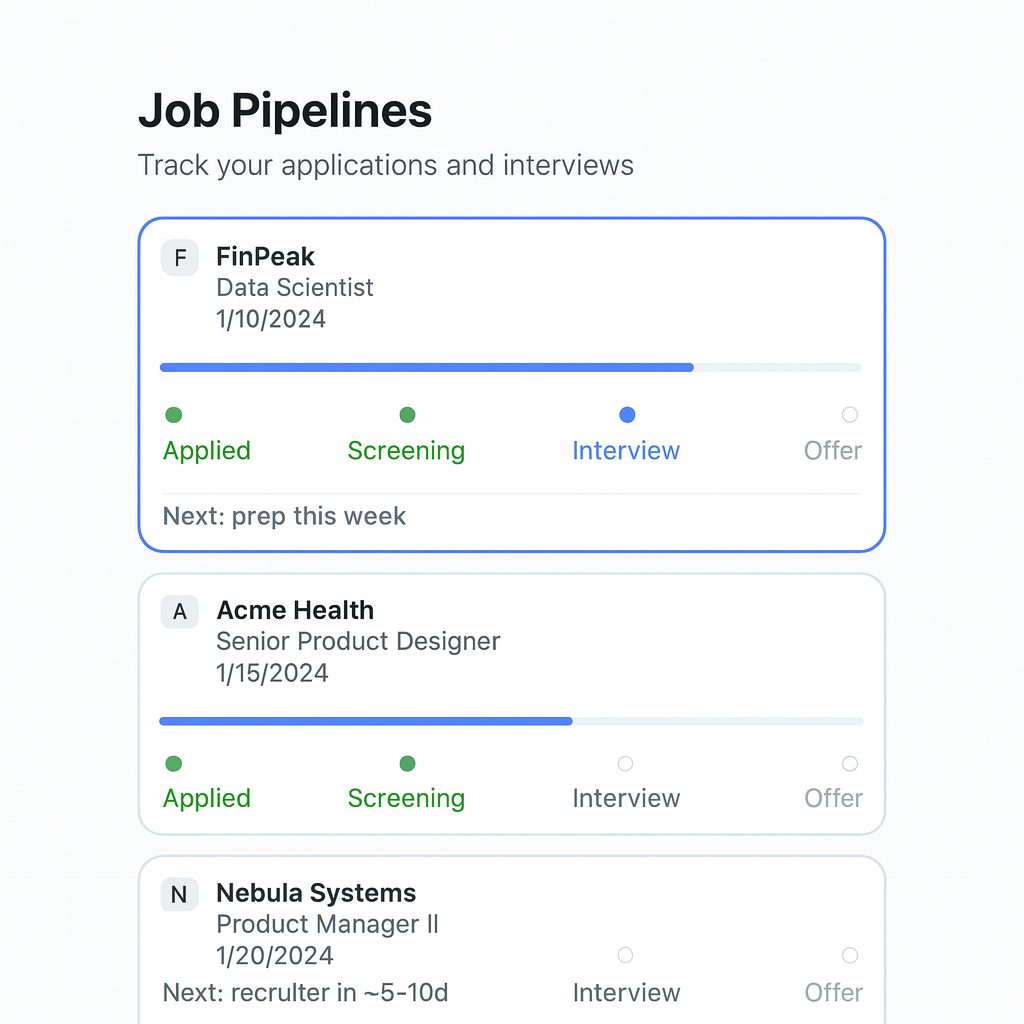Click the 'Next: recruiter in ~5-10d' note
The height and width of the screenshot is (1024, 1024).
tap(305, 993)
